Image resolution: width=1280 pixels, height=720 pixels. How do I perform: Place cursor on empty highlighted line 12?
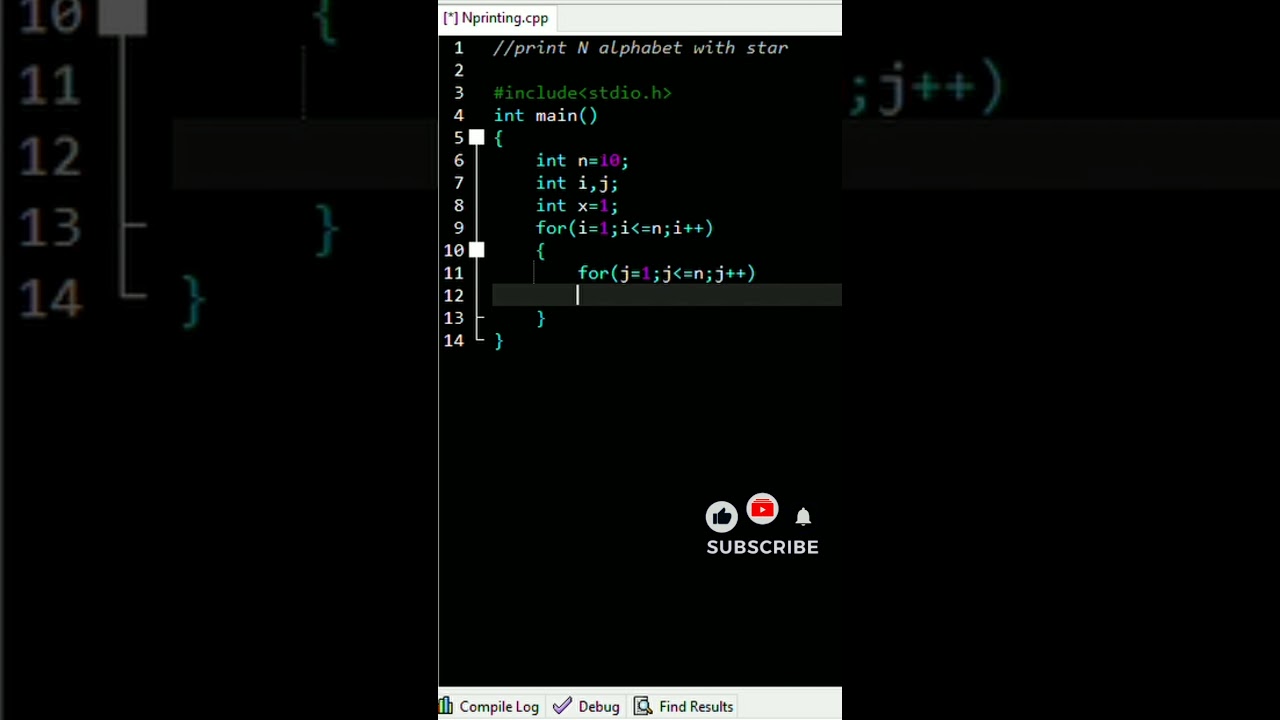pos(667,295)
